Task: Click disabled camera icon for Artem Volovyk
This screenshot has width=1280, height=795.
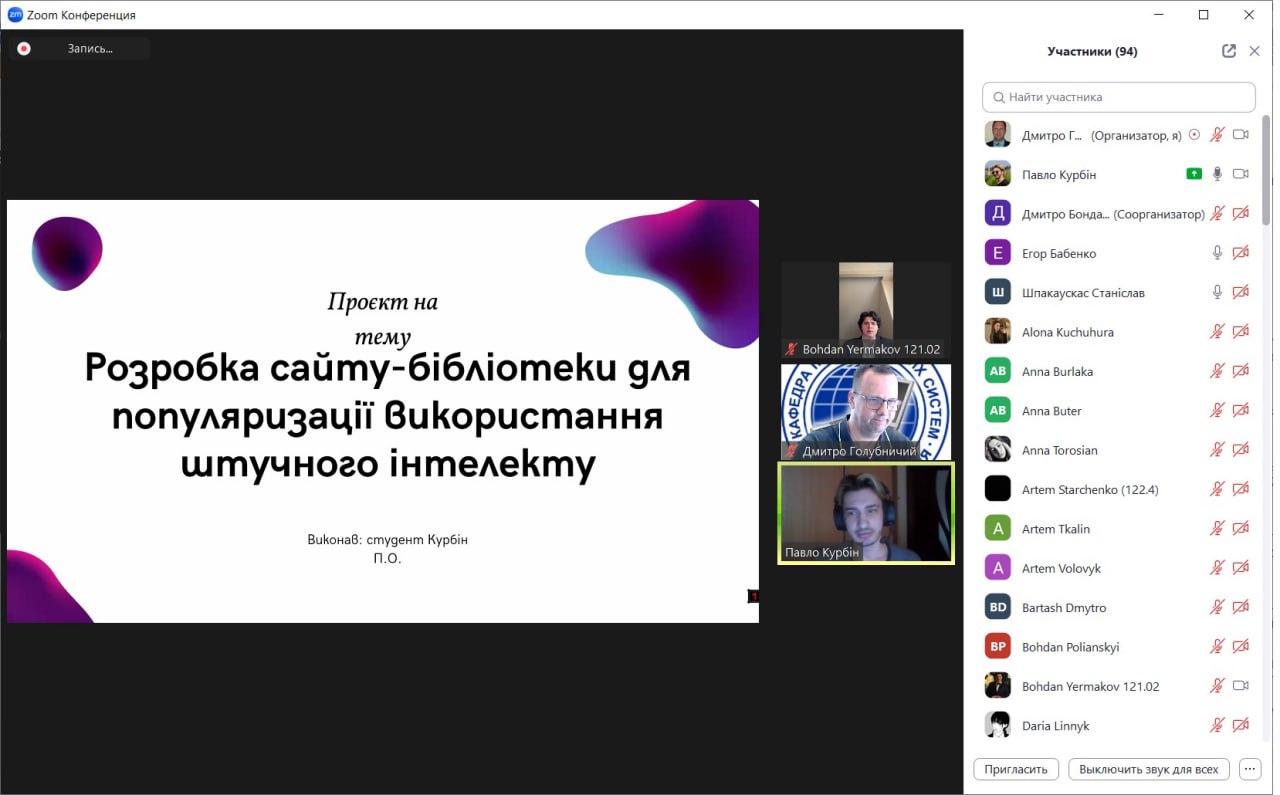Action: point(1241,568)
